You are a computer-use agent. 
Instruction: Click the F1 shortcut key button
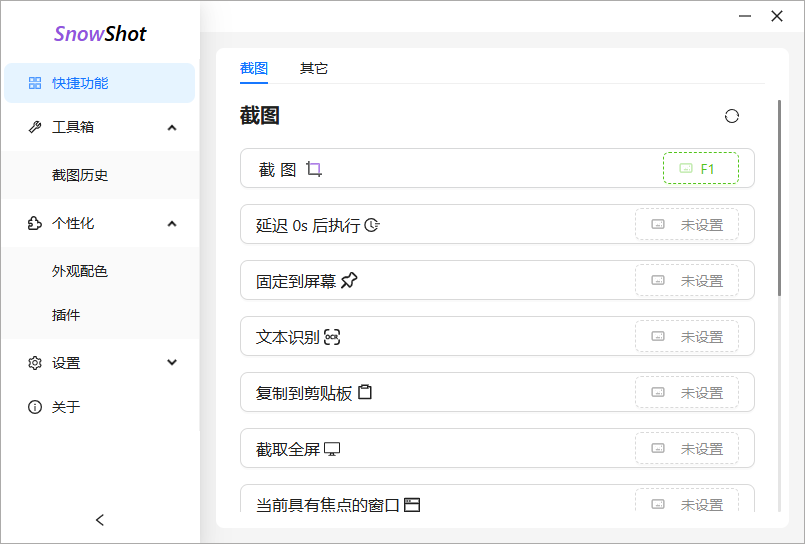pyautogui.click(x=700, y=168)
